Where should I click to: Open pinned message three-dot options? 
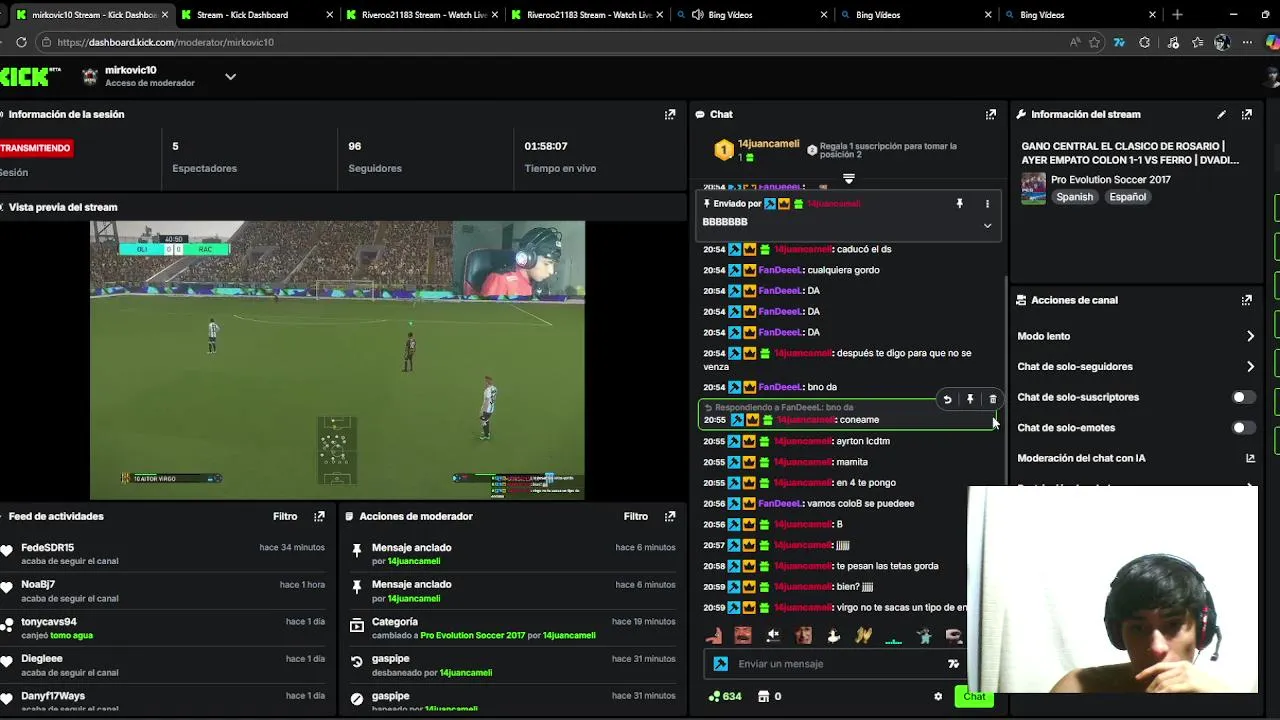[x=987, y=203]
